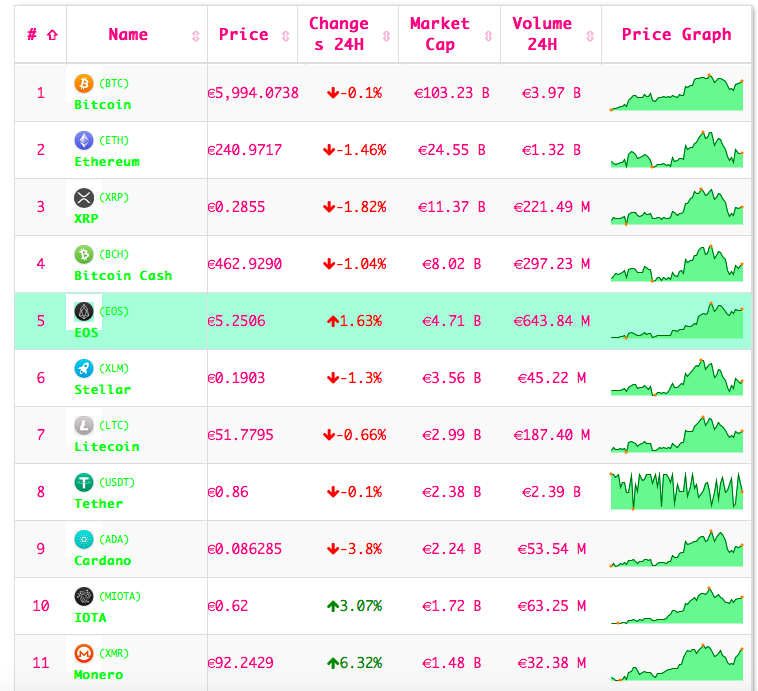
Task: Sort by Volume 24H column header
Action: coord(542,34)
